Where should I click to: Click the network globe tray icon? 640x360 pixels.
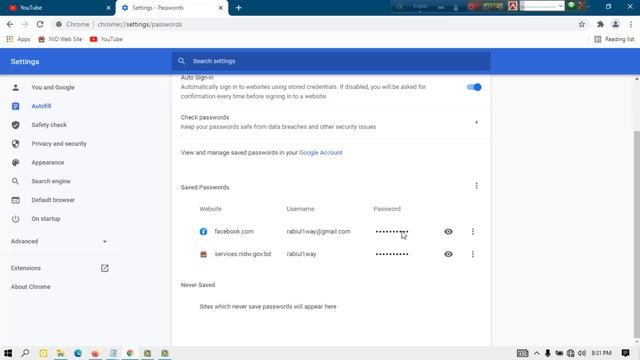571,353
